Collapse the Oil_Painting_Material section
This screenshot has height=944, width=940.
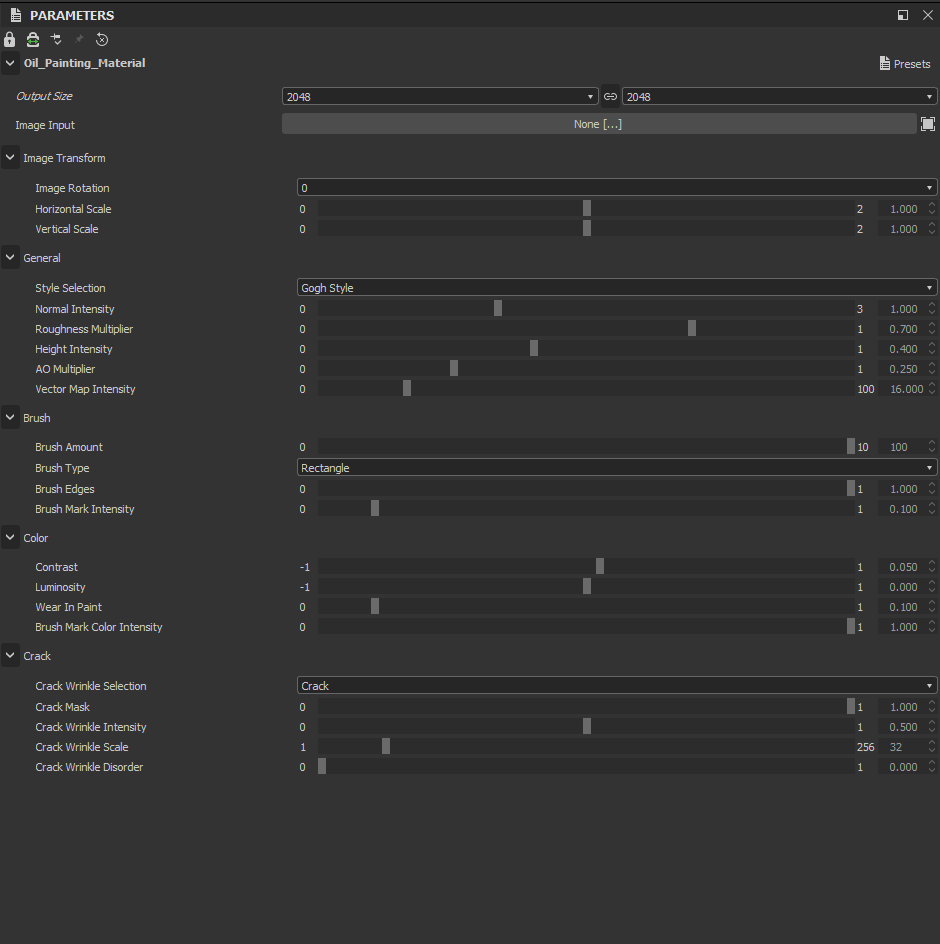[10, 63]
